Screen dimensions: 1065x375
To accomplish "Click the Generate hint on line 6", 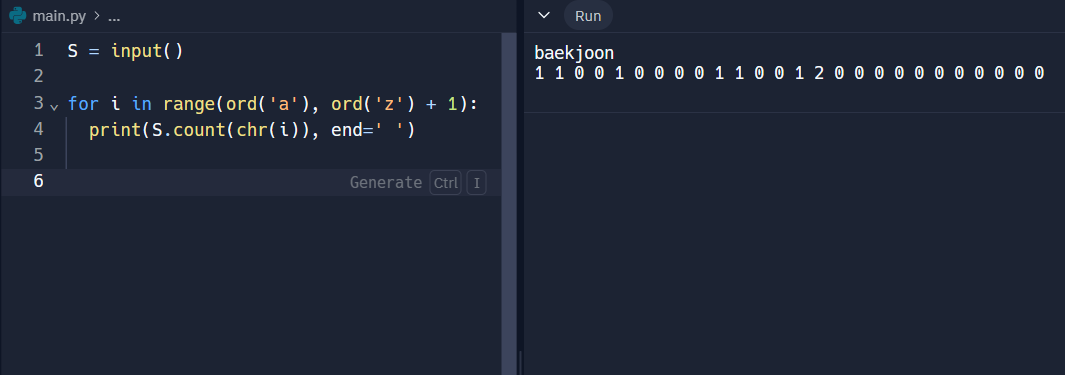I will 385,183.
